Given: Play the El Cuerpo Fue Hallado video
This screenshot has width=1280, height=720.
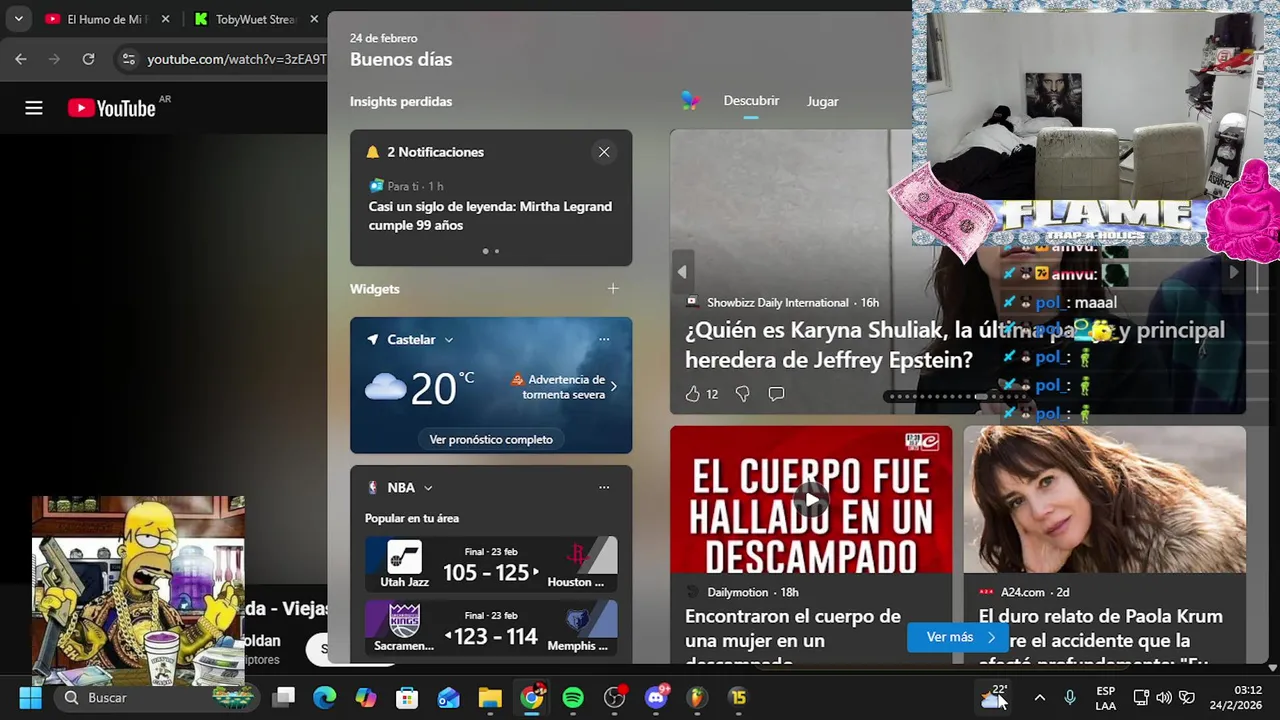Looking at the screenshot, I should point(811,499).
